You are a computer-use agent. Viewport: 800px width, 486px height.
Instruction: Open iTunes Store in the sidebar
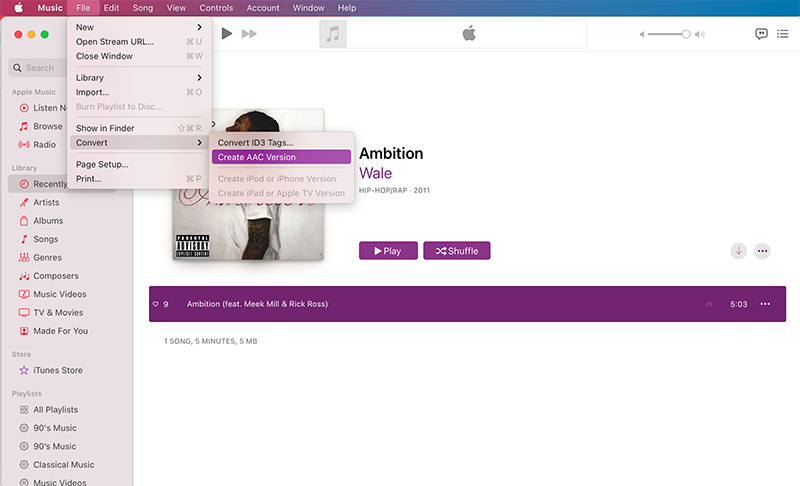(x=57, y=371)
